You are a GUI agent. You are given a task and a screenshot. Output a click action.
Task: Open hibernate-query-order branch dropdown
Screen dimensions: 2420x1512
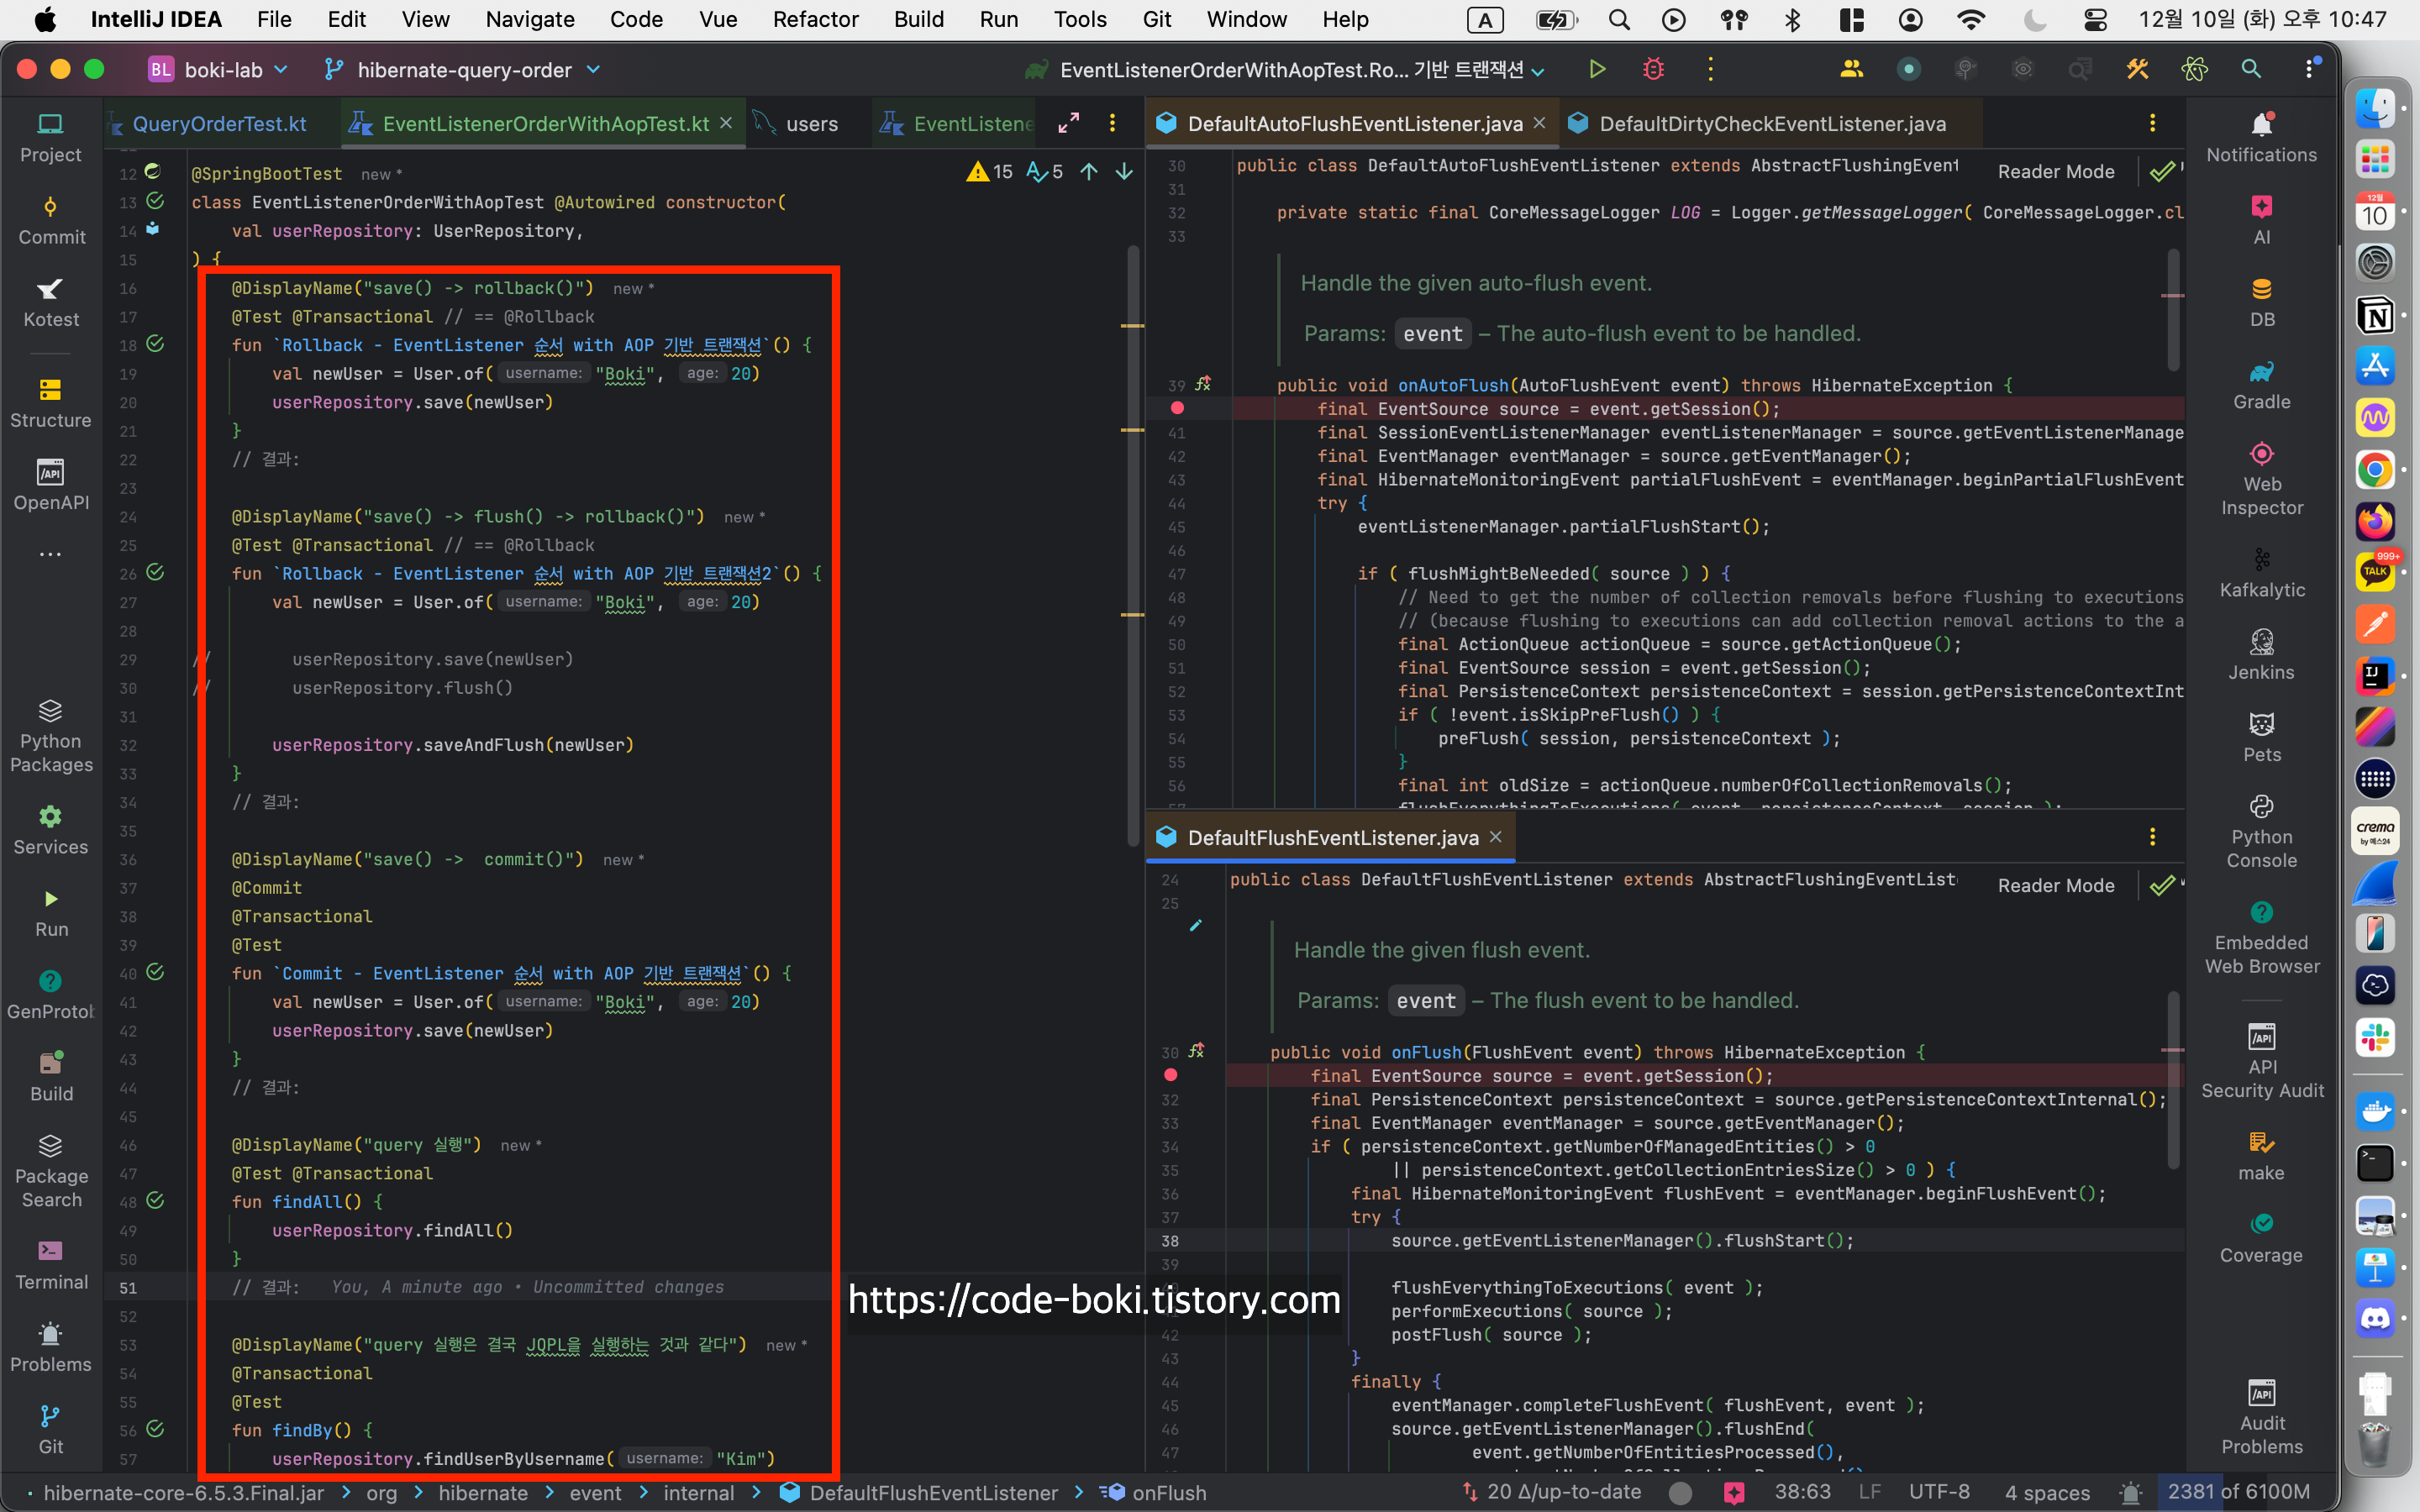click(x=464, y=69)
